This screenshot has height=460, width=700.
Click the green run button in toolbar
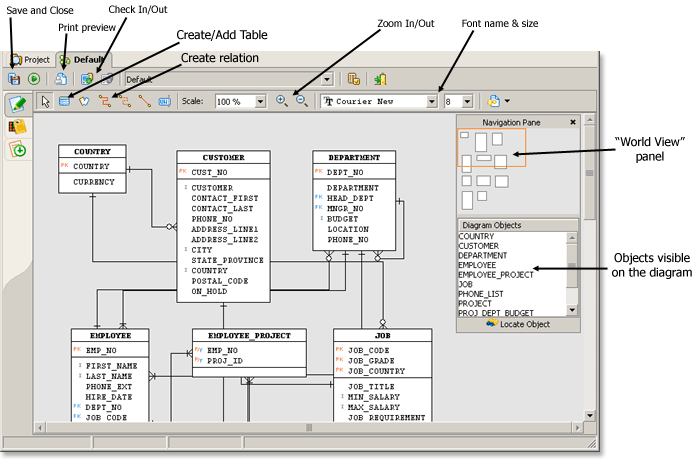pyautogui.click(x=34, y=79)
